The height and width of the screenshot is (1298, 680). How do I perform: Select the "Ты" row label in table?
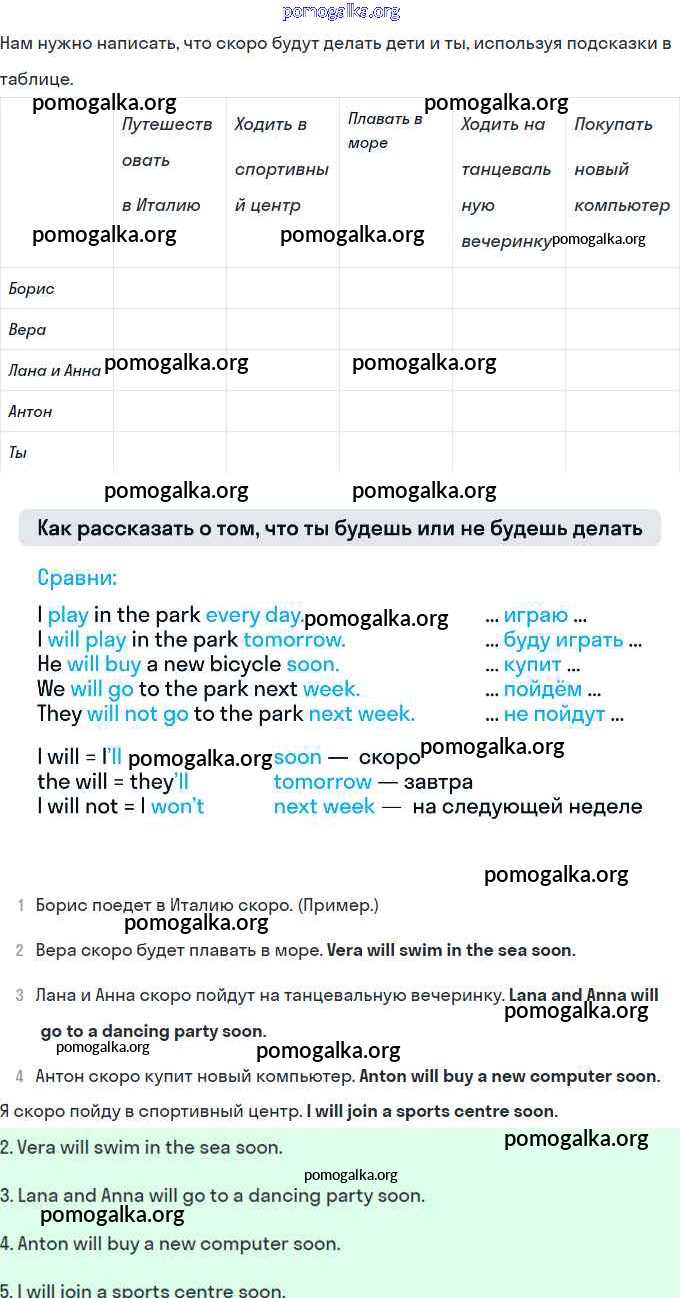[18, 453]
